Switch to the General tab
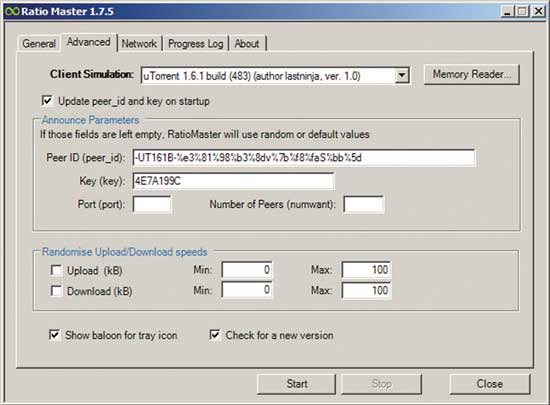The image size is (550, 405). [x=39, y=43]
